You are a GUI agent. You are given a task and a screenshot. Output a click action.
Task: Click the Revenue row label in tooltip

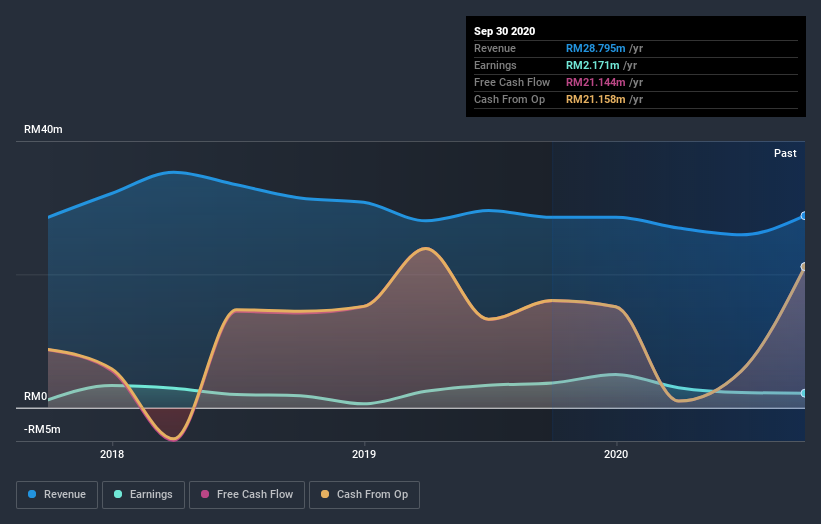tap(495, 48)
